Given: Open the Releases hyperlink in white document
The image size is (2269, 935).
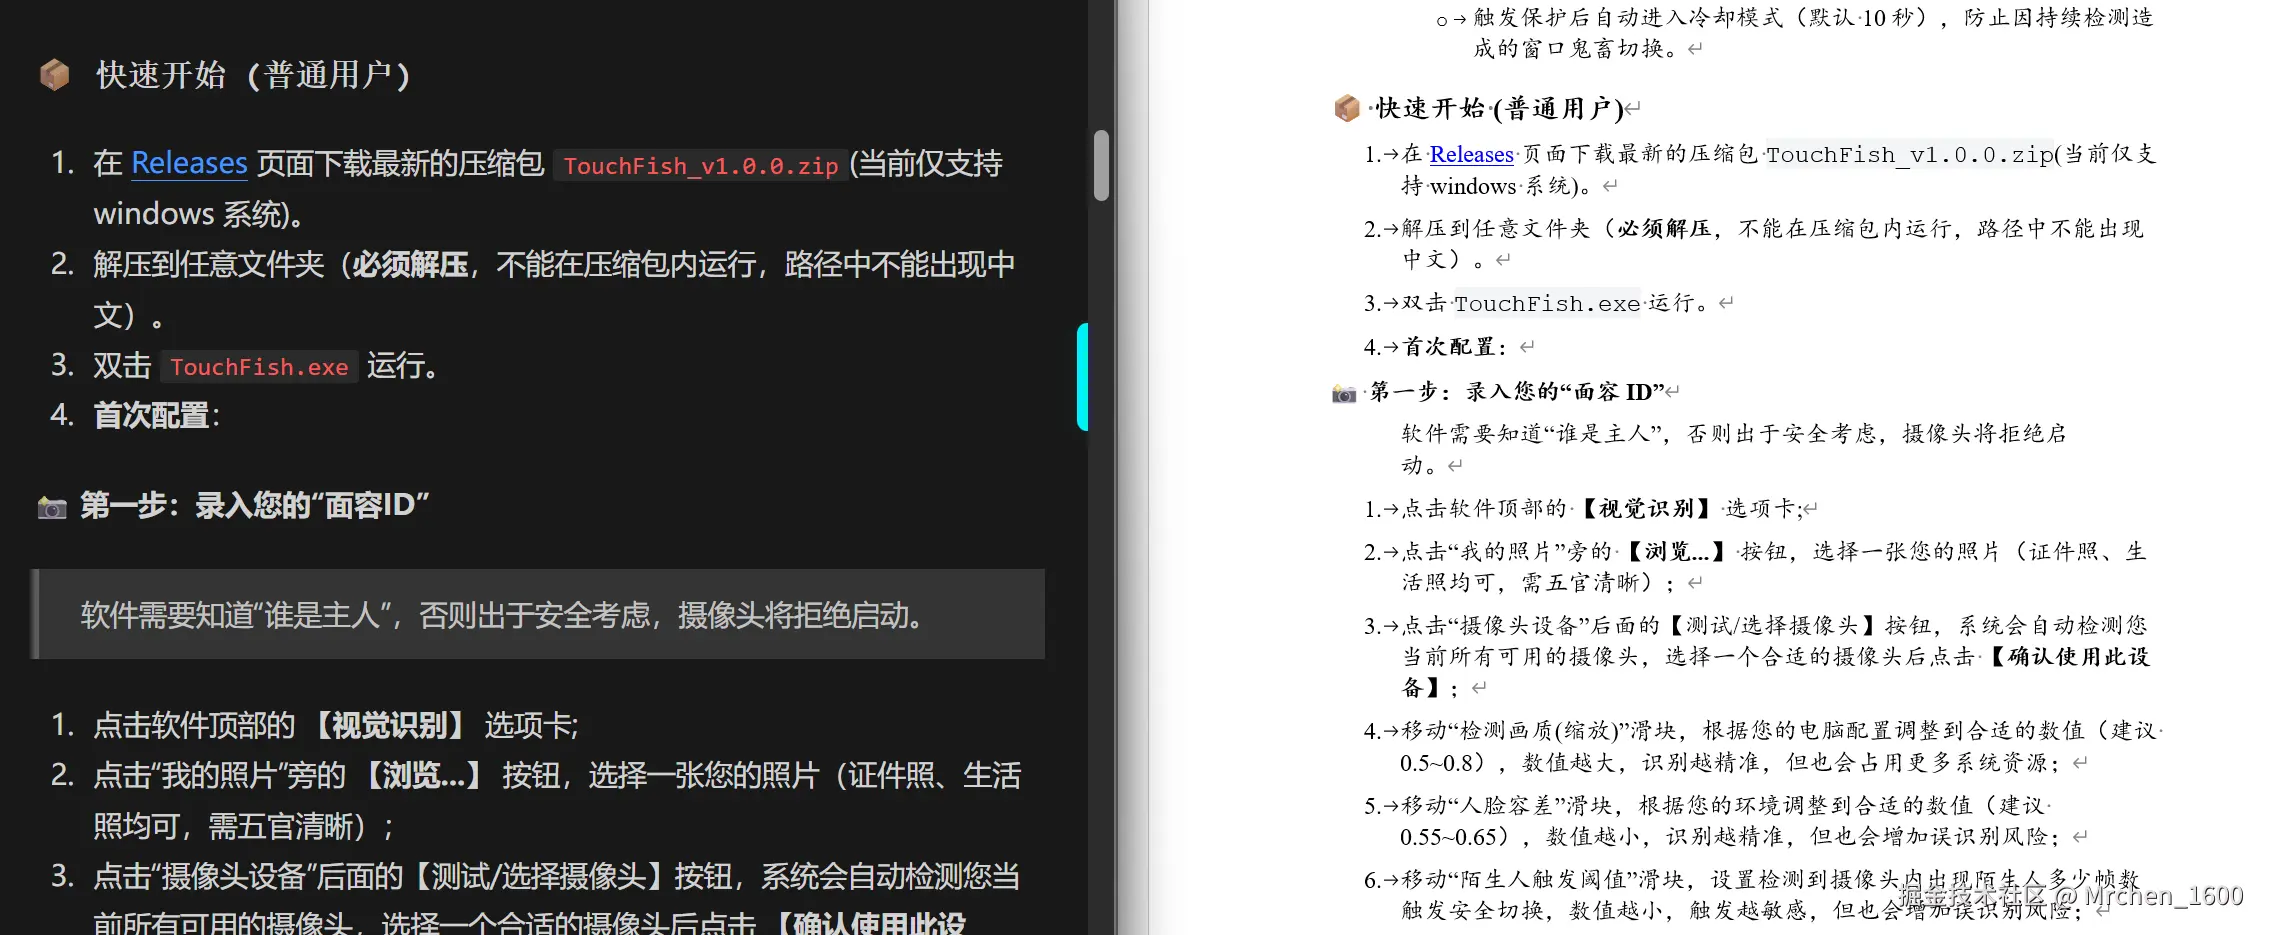Looking at the screenshot, I should 1471,154.
